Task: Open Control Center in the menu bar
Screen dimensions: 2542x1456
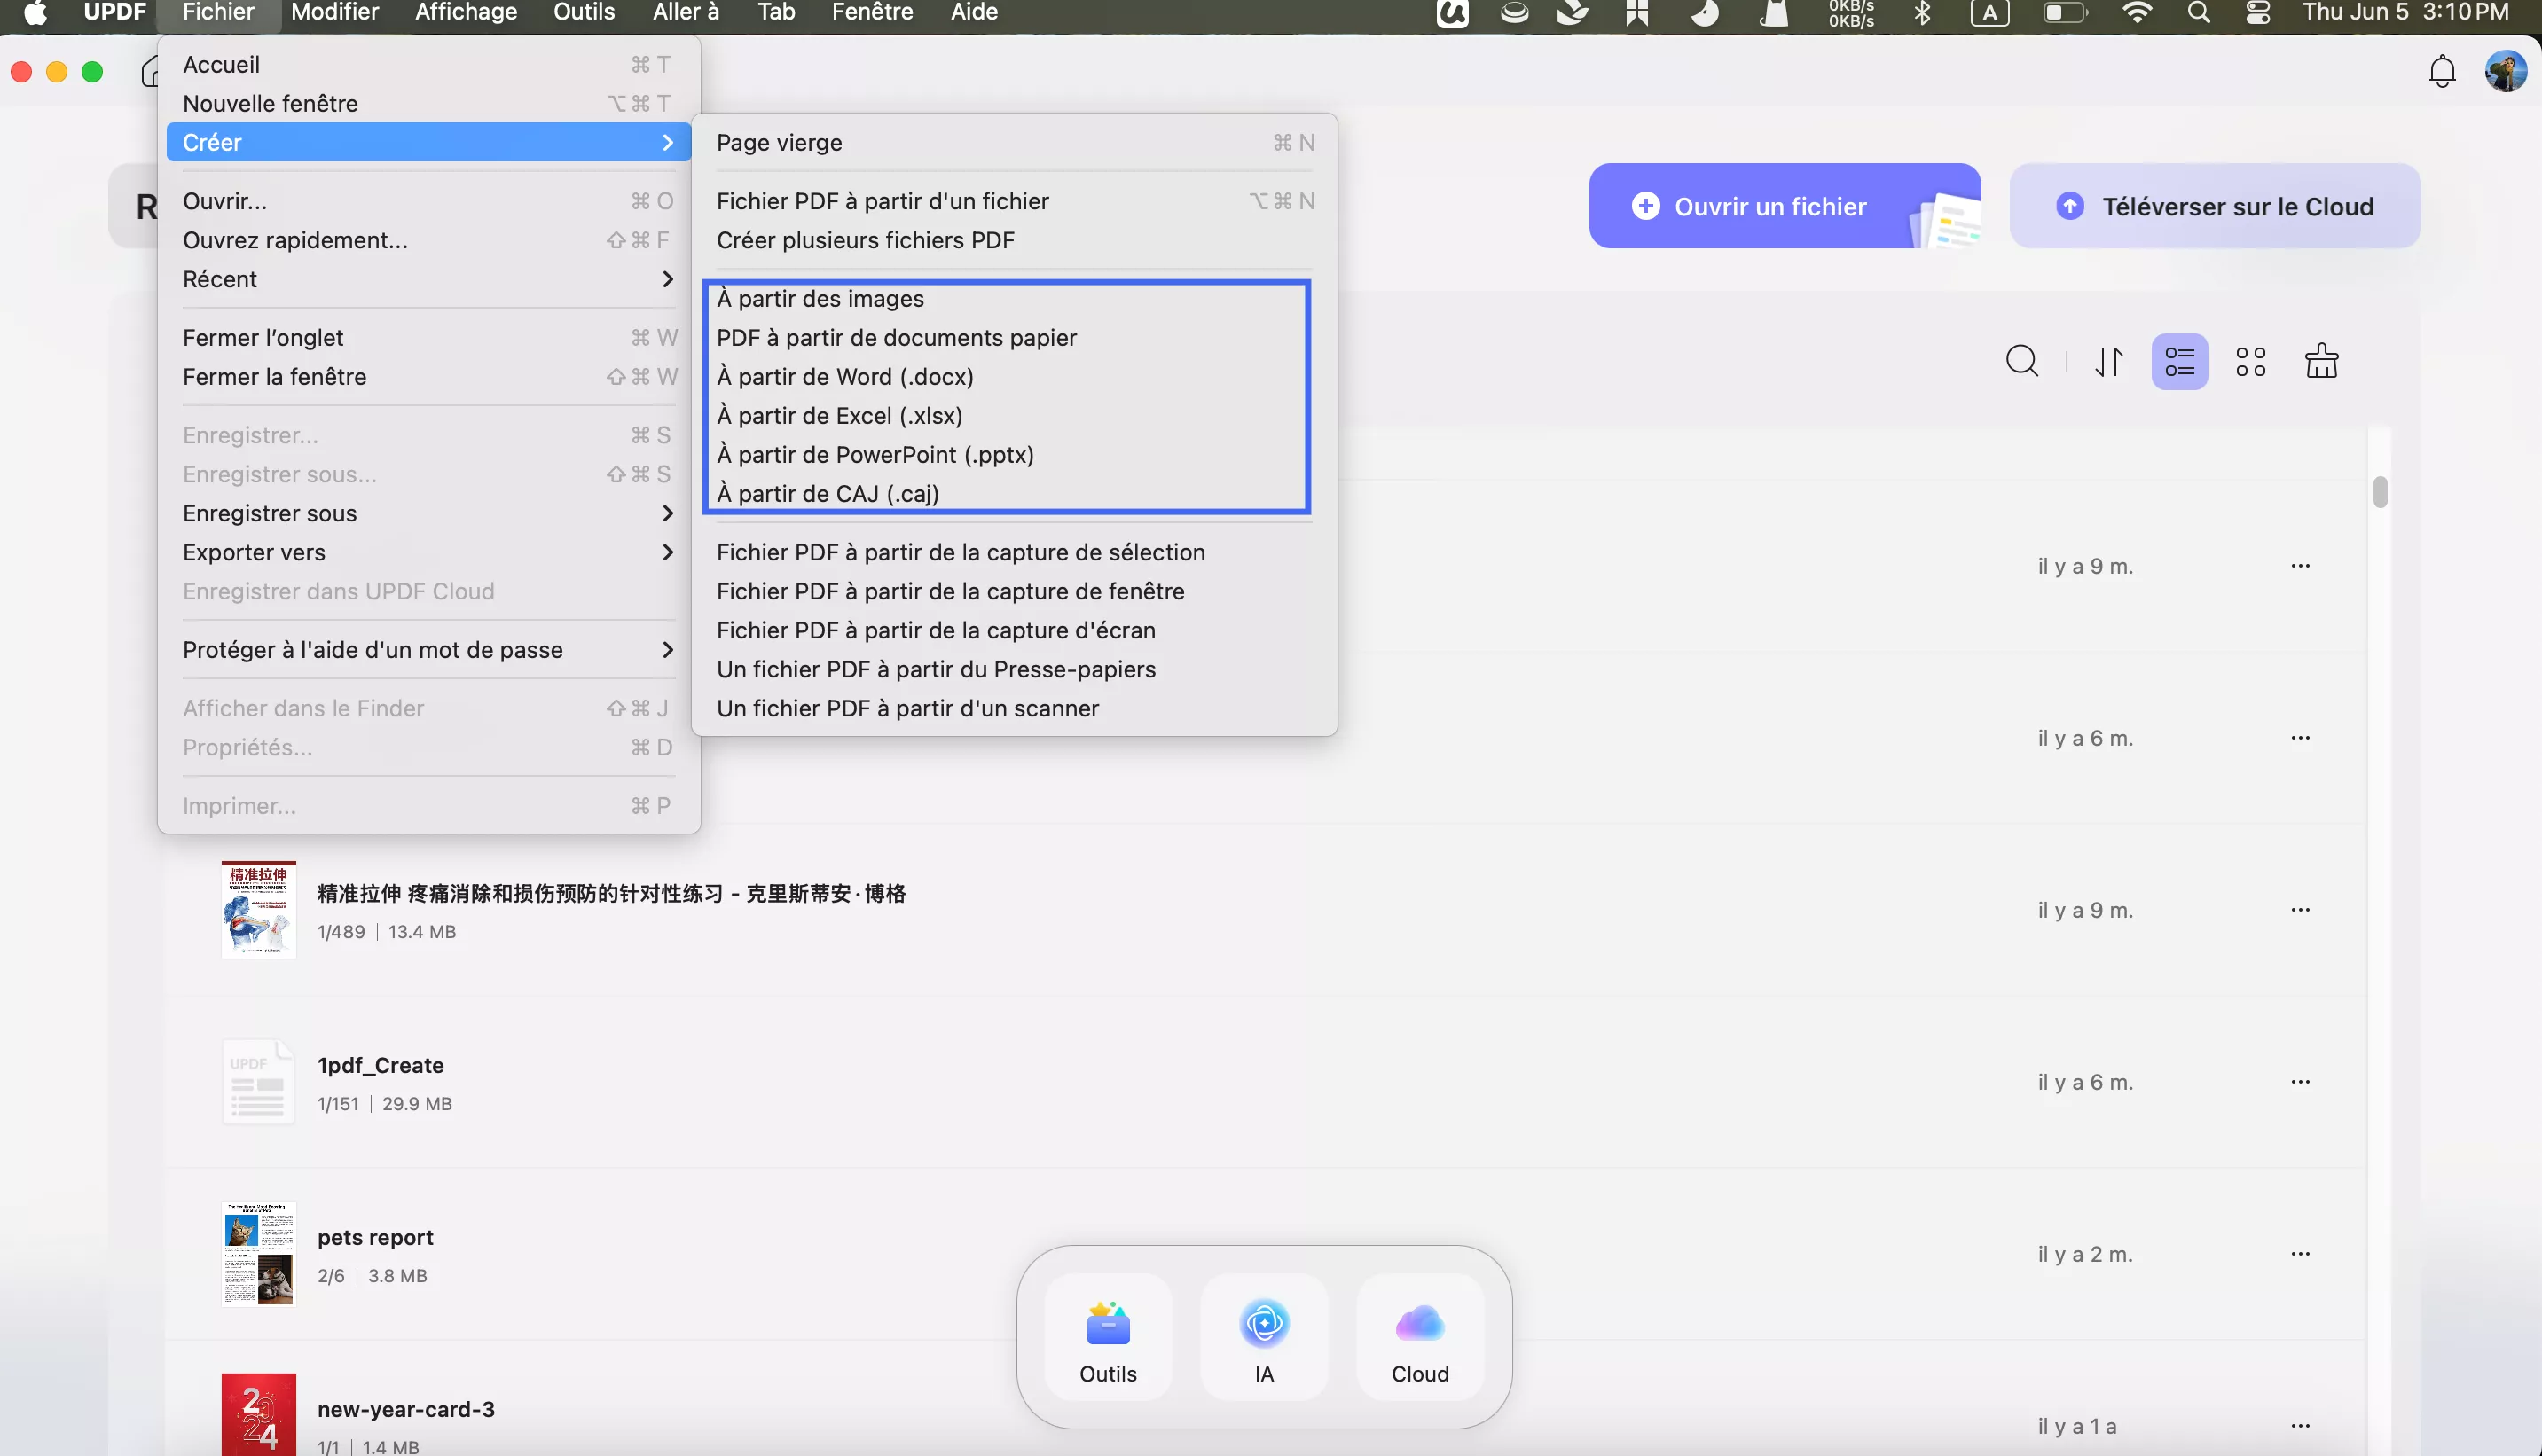Action: tap(2258, 13)
